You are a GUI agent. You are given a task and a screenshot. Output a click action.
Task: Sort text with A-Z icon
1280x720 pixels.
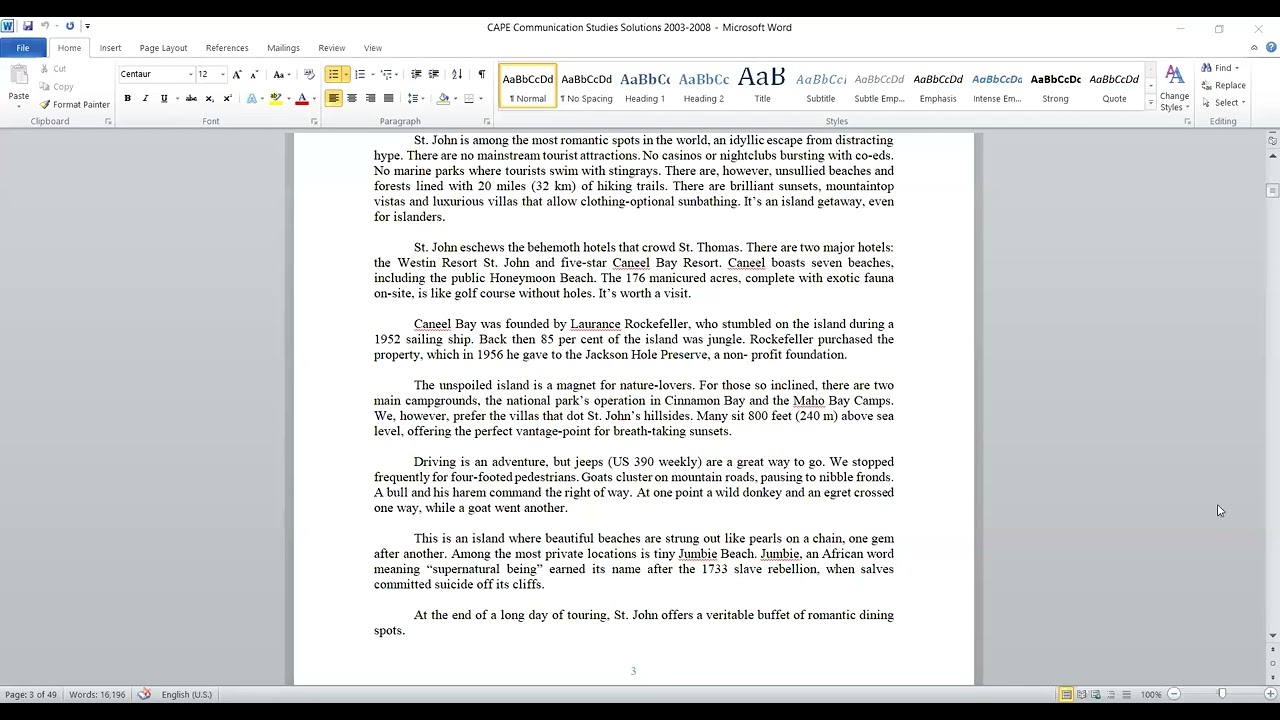point(457,74)
